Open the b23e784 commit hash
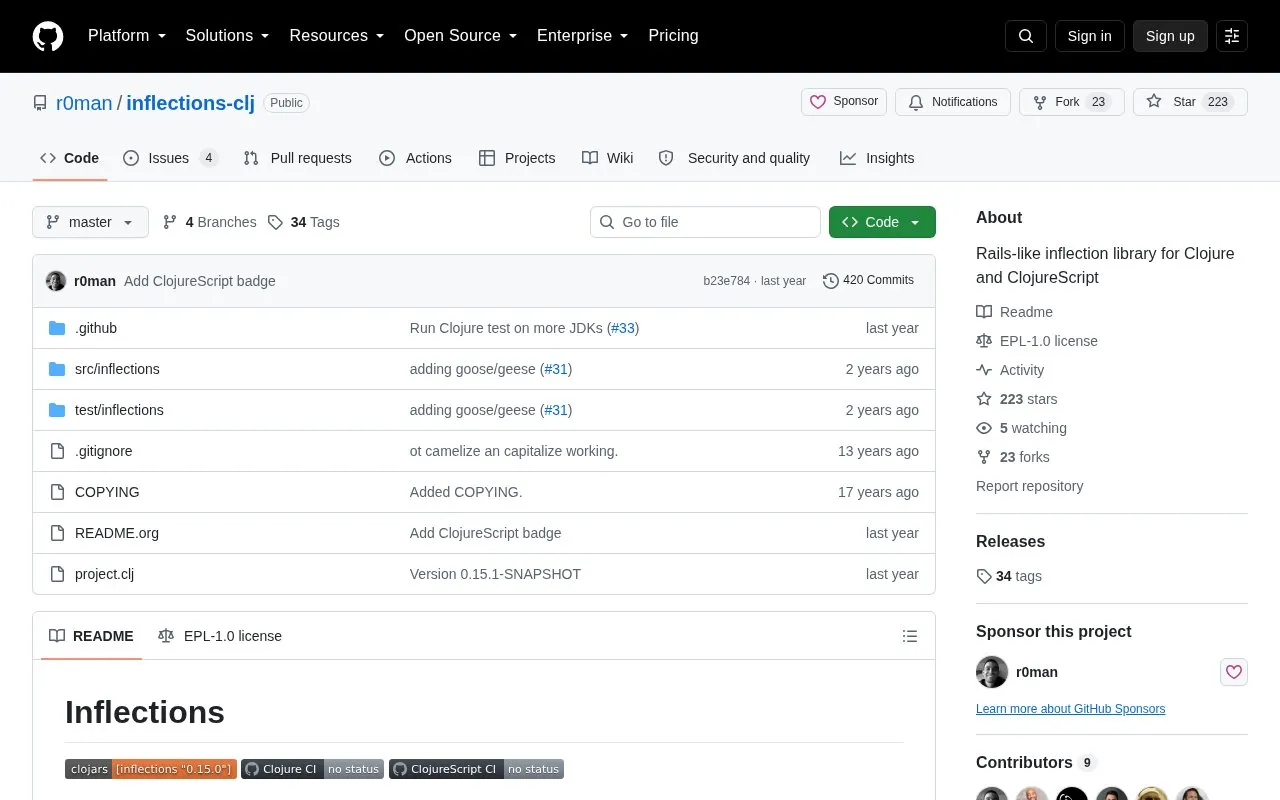This screenshot has height=800, width=1280. tap(726, 281)
